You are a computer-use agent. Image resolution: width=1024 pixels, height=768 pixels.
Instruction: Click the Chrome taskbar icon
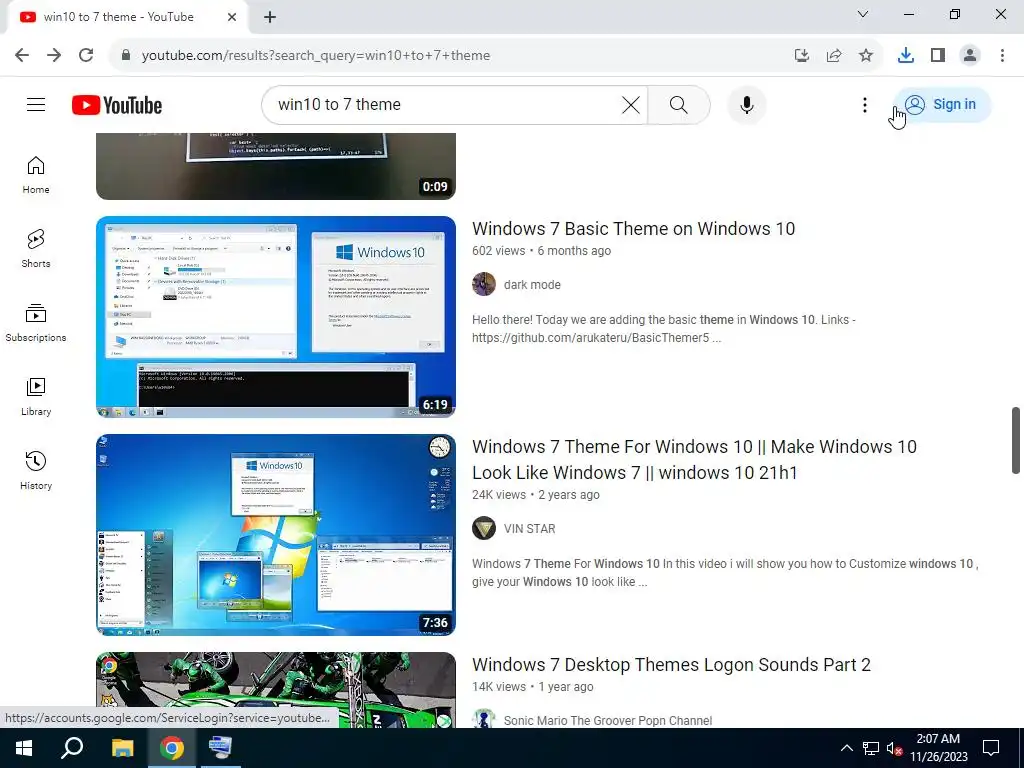coord(172,748)
